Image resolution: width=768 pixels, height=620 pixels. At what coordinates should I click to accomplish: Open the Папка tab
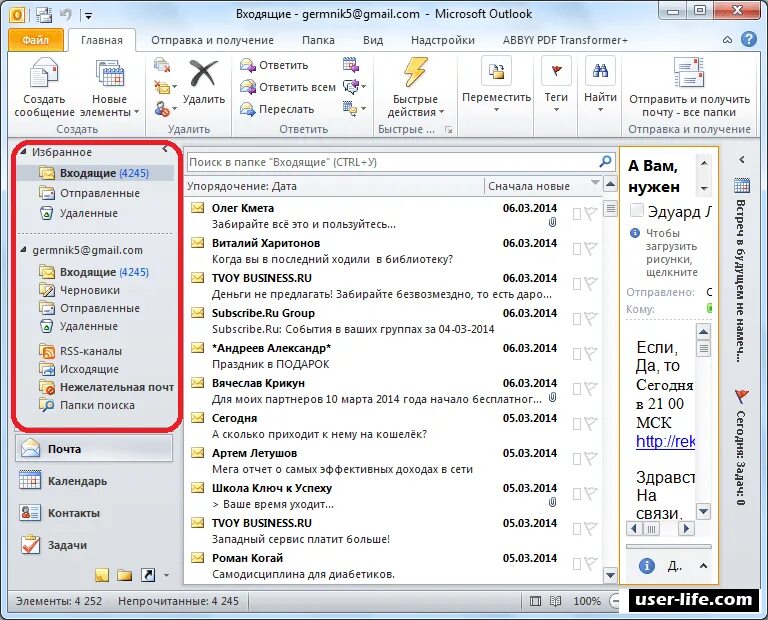318,40
